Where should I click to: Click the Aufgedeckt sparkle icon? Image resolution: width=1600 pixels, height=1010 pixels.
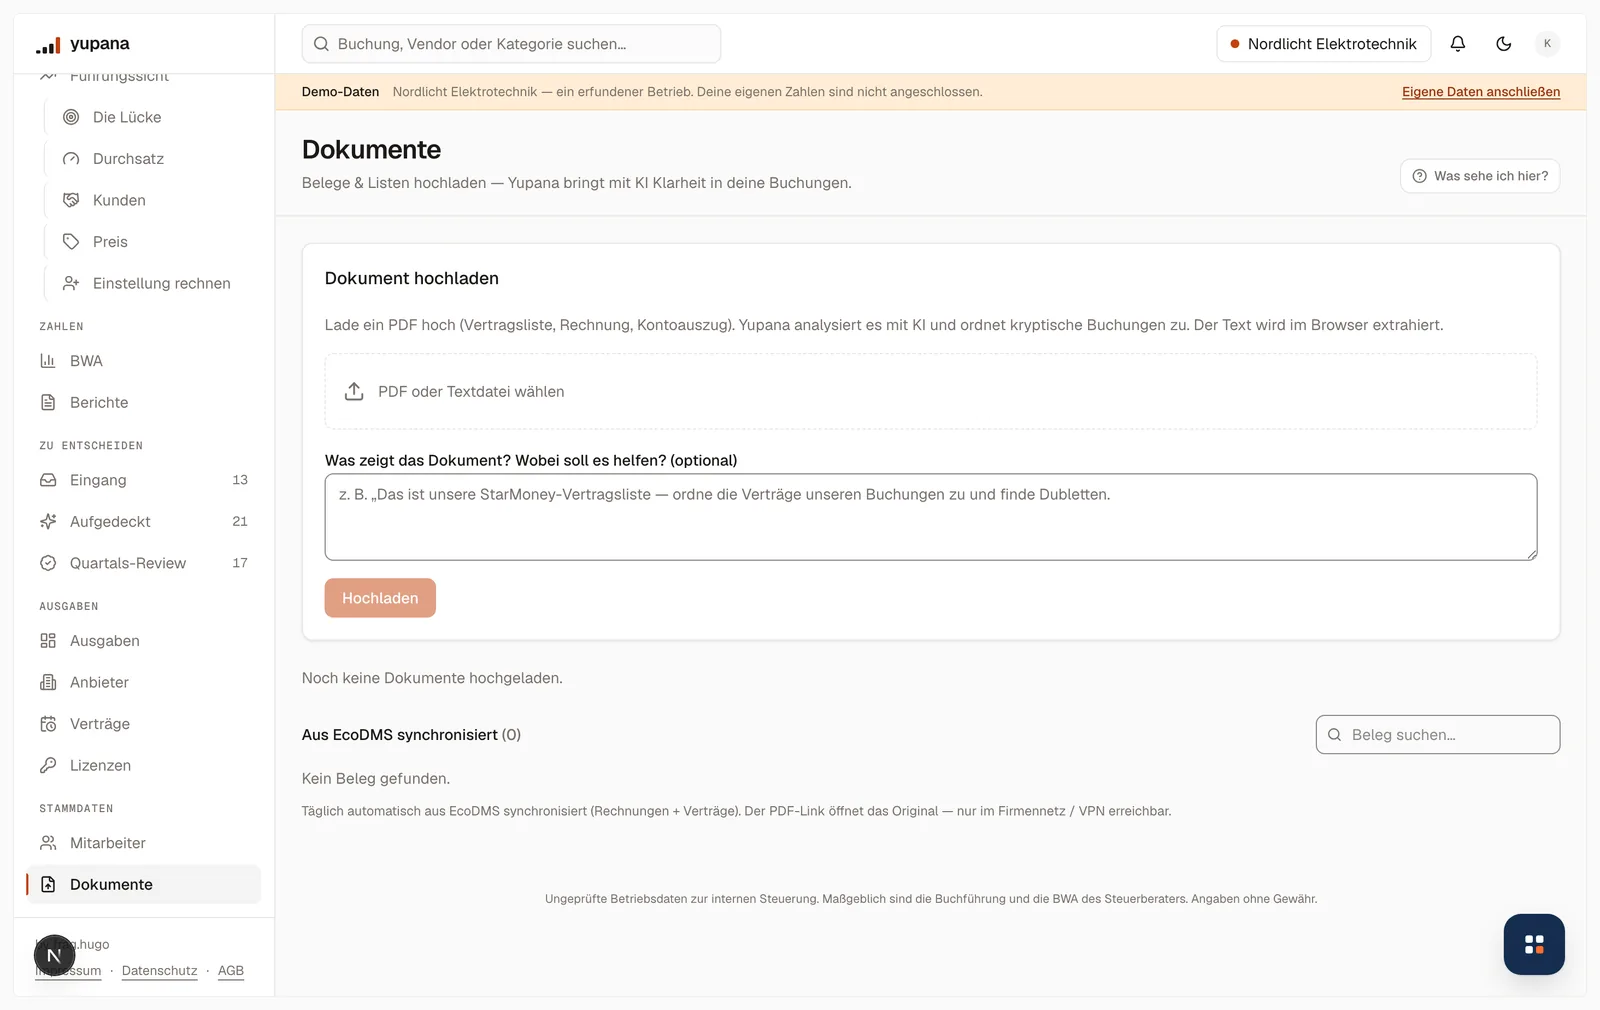coord(48,522)
